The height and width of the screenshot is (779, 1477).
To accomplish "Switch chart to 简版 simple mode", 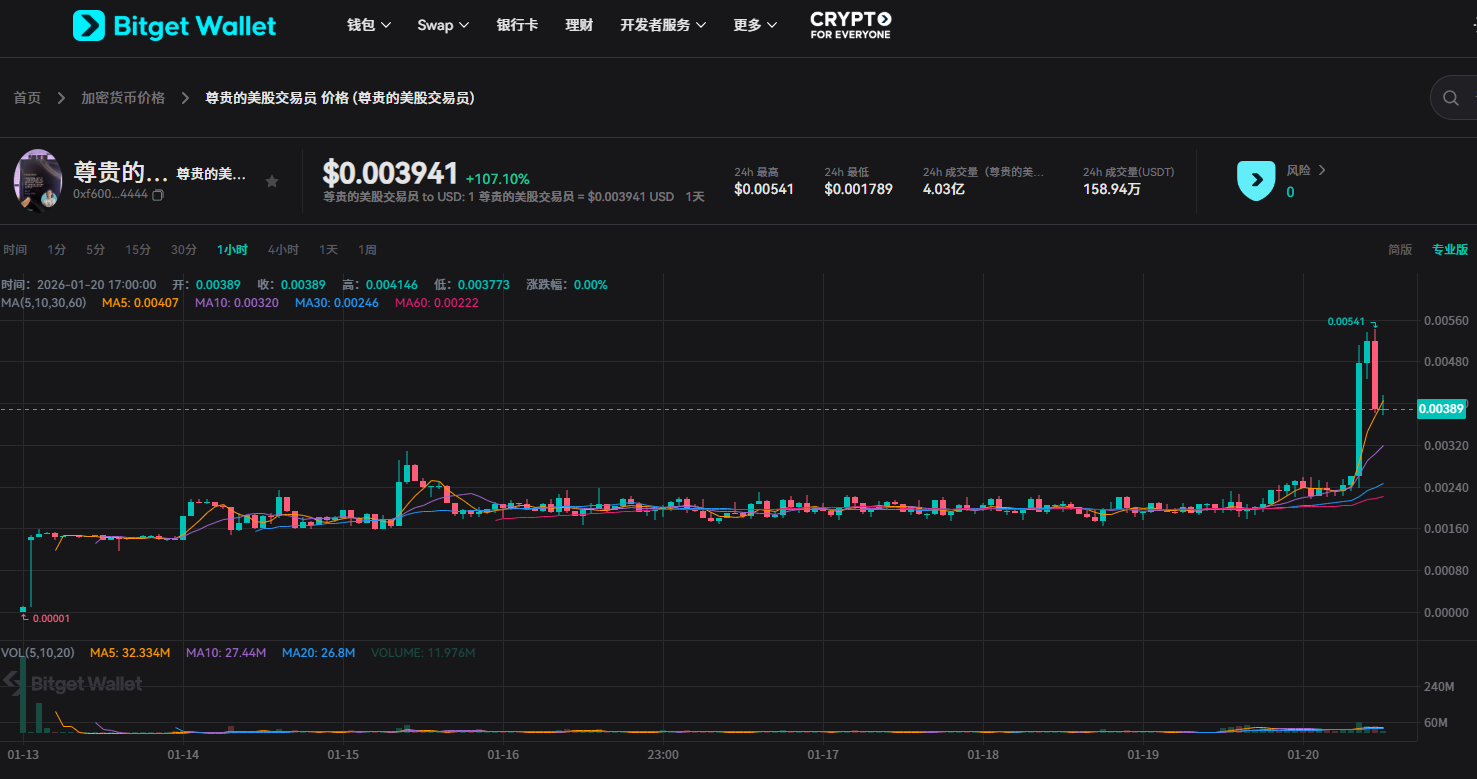I will pyautogui.click(x=1400, y=249).
